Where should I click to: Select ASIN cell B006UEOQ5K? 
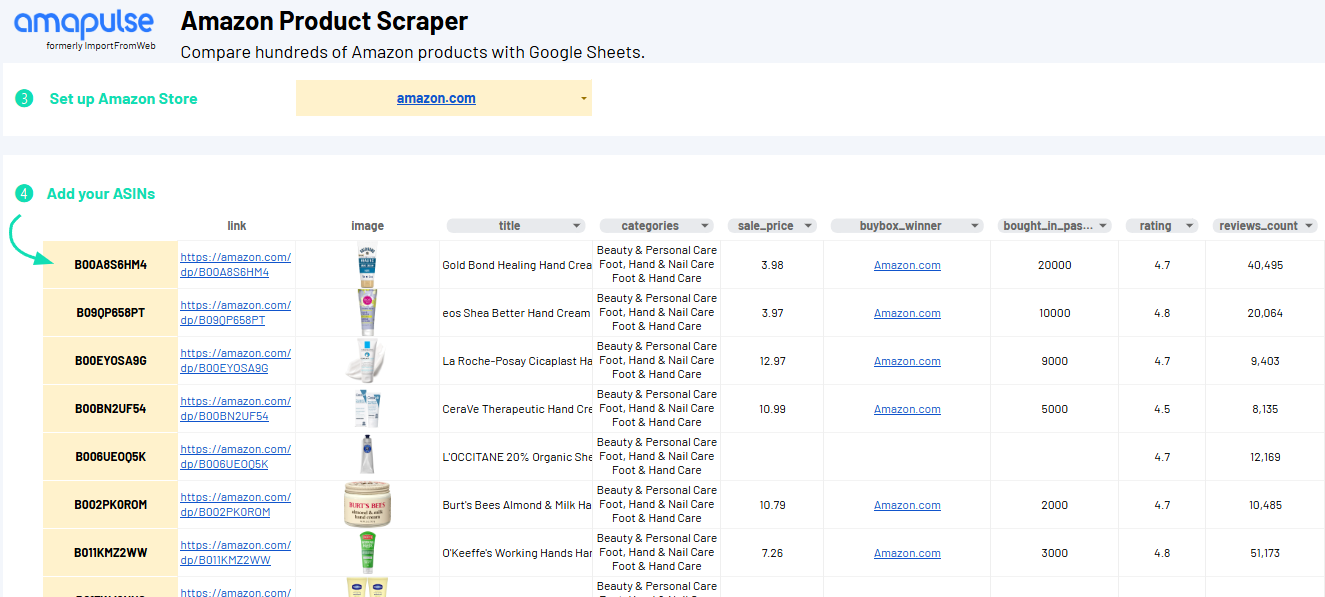[x=110, y=457]
